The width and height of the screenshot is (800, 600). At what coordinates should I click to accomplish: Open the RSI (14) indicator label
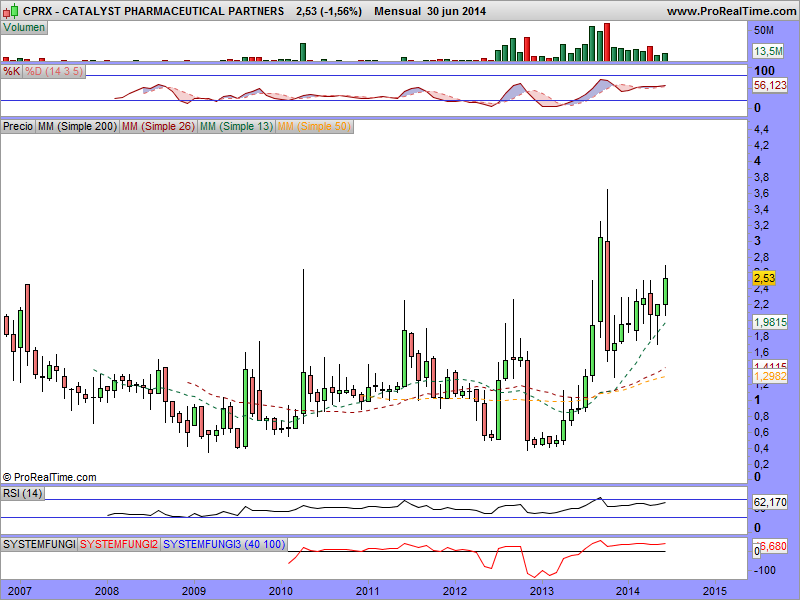(22, 493)
